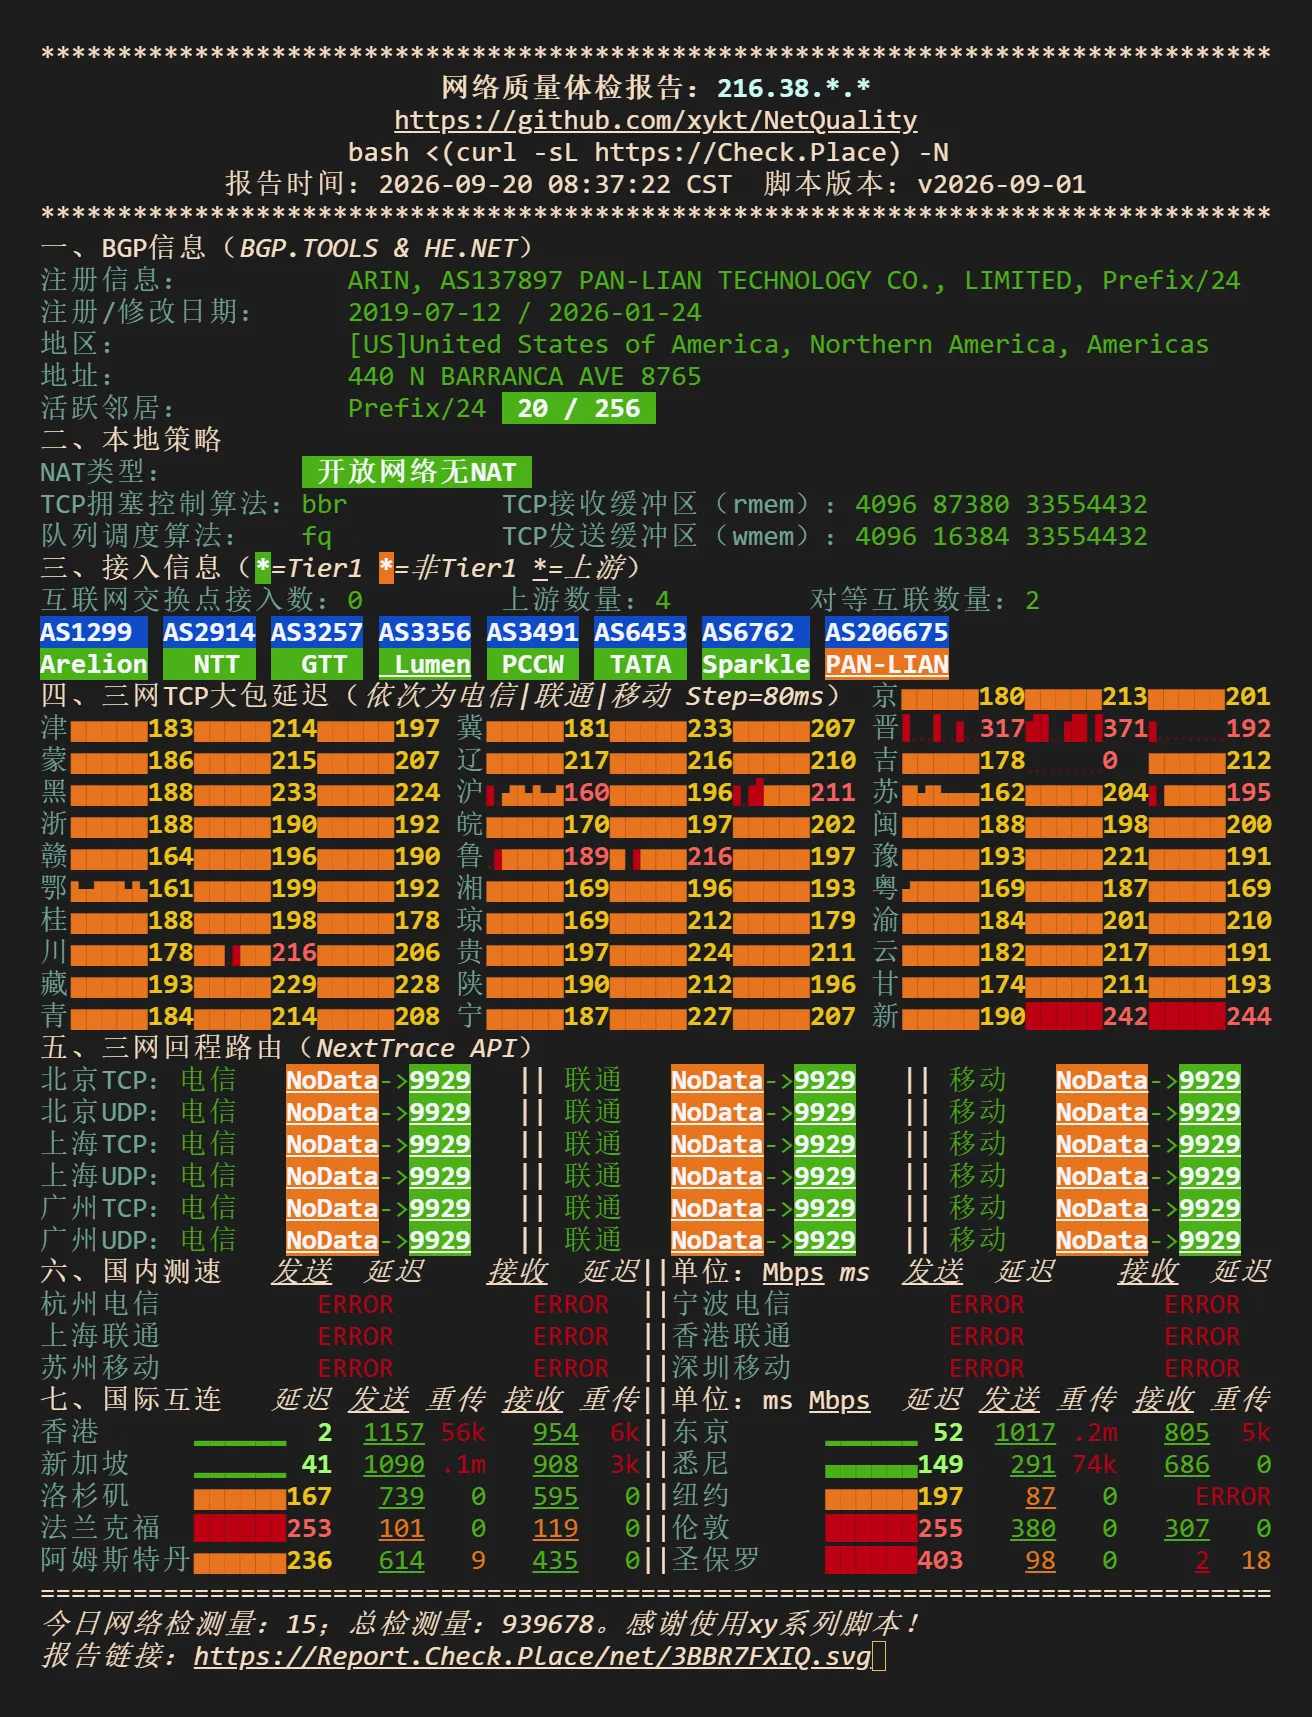The width and height of the screenshot is (1312, 1717).
Task: Select the AS3257 GTT badge
Action: click(x=317, y=648)
